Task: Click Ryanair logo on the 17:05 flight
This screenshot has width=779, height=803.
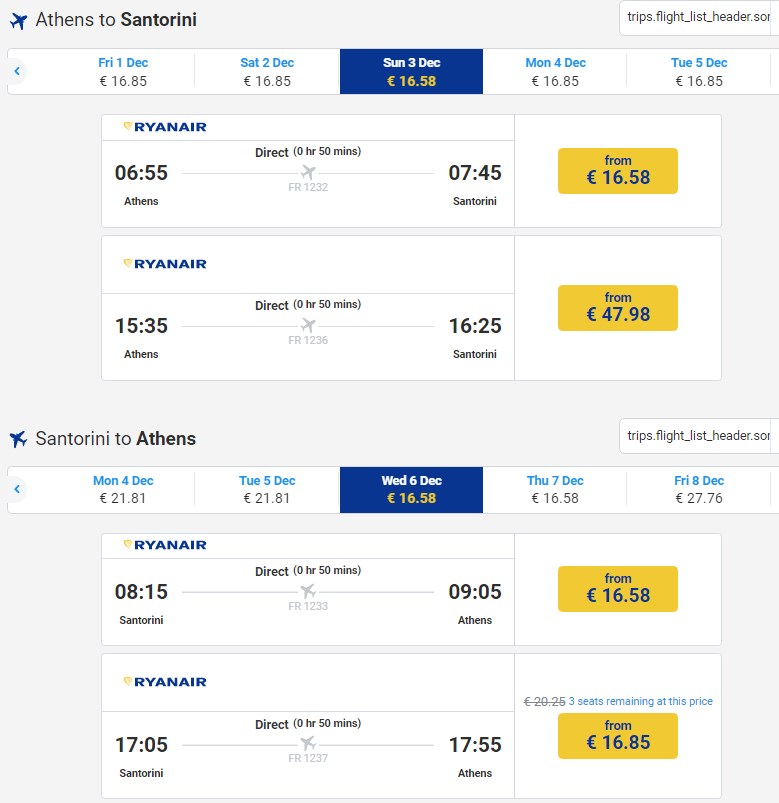Action: point(164,682)
